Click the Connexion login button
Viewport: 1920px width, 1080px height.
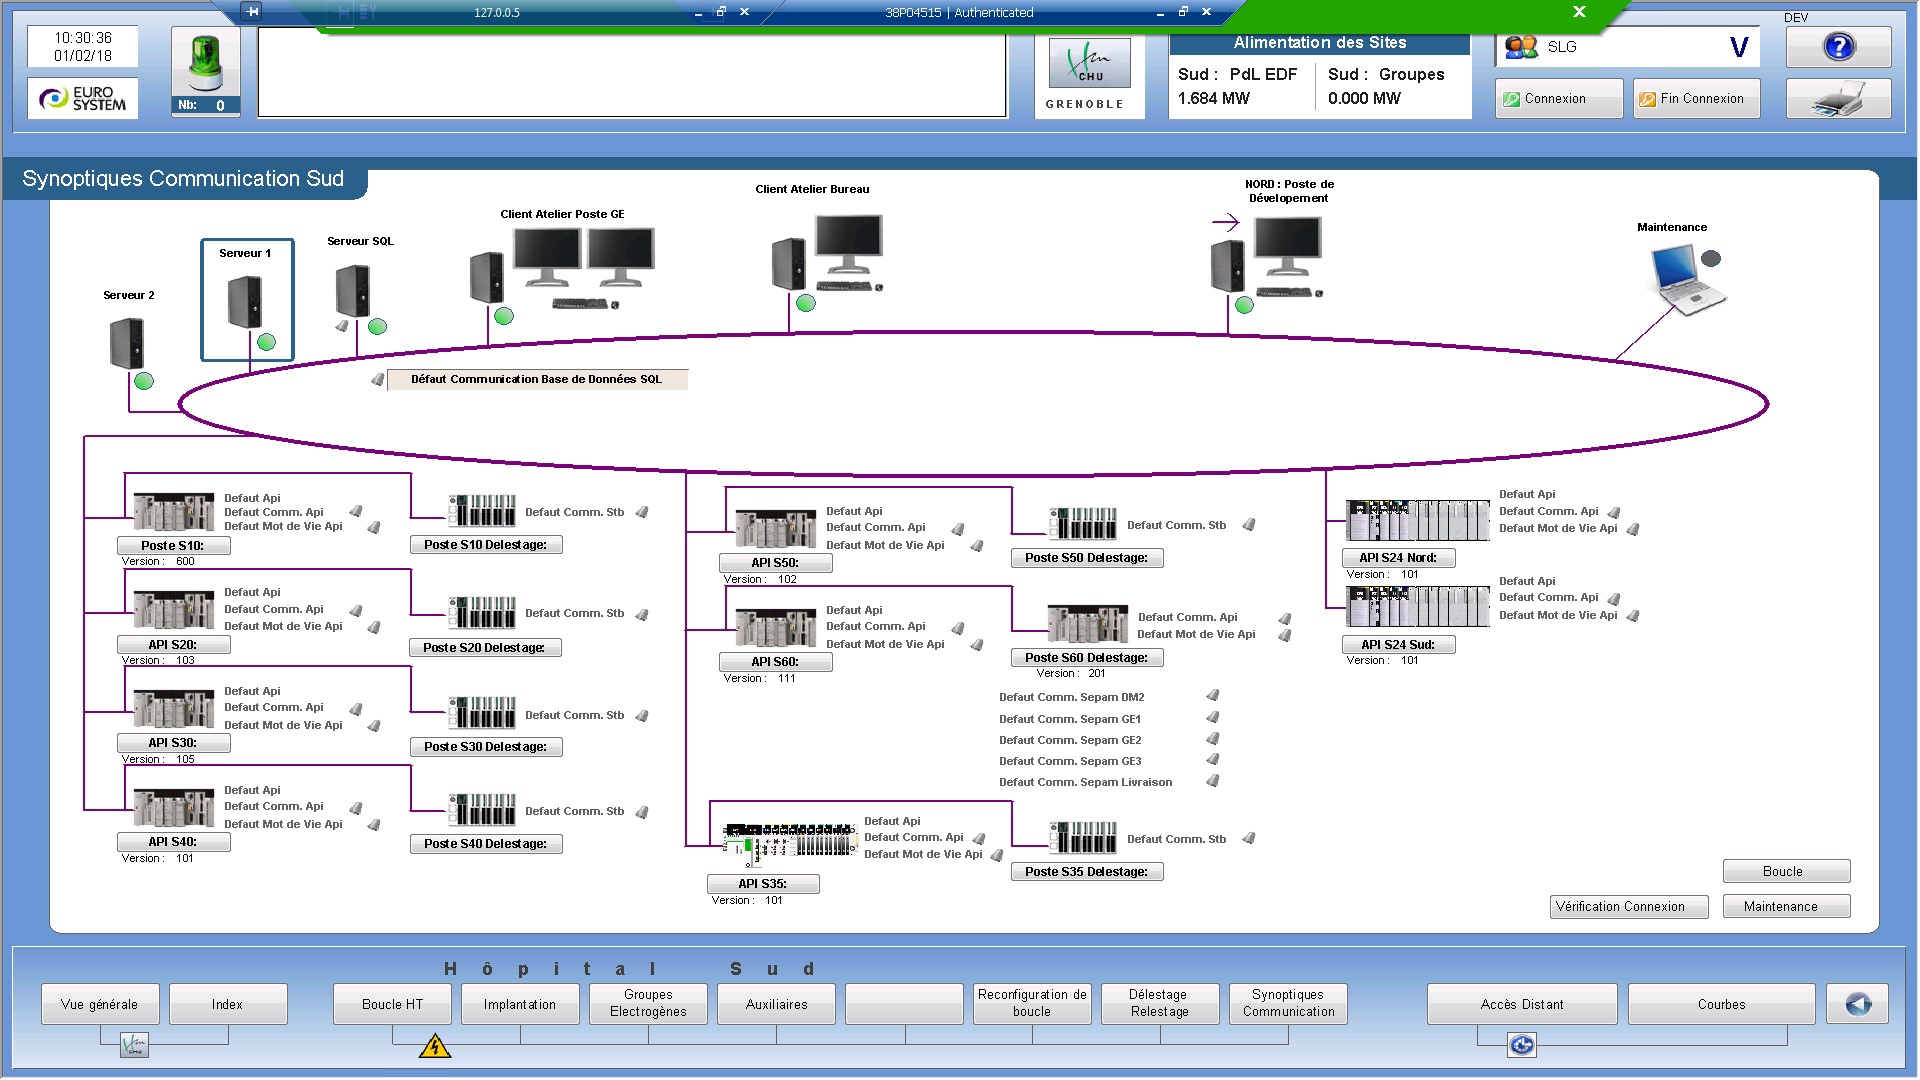point(1558,99)
